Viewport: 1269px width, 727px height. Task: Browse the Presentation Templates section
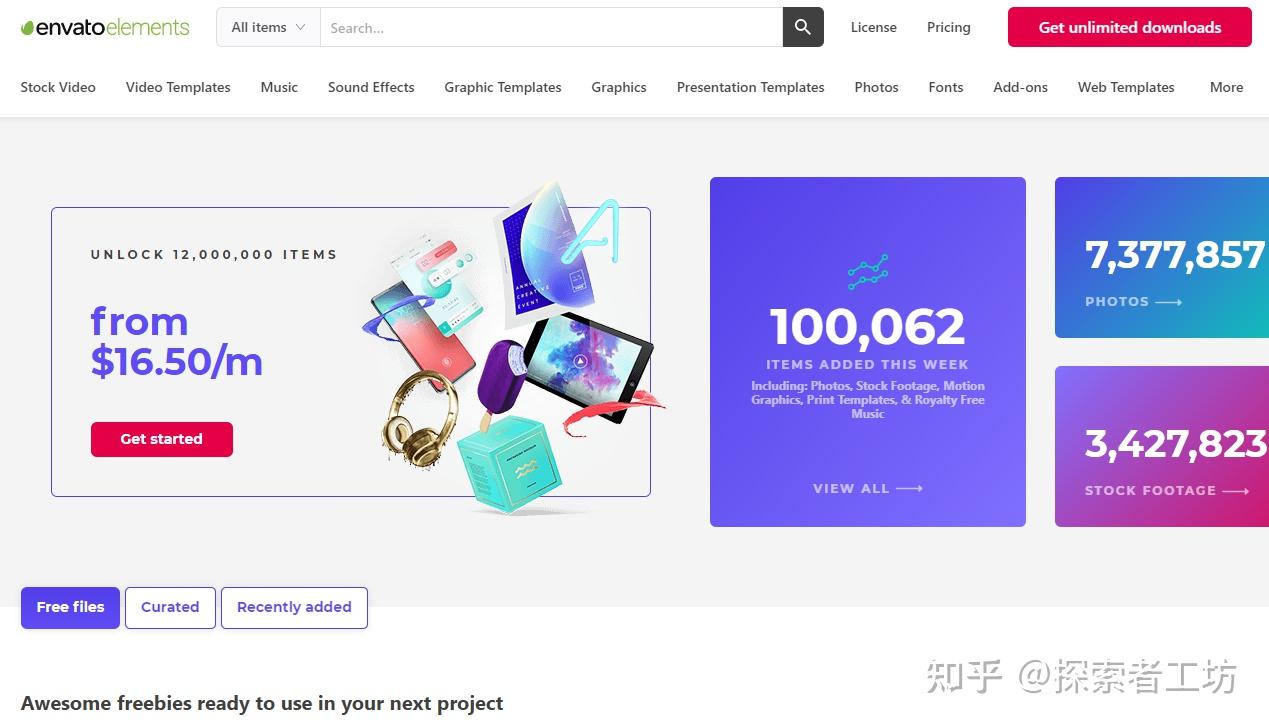pyautogui.click(x=749, y=87)
